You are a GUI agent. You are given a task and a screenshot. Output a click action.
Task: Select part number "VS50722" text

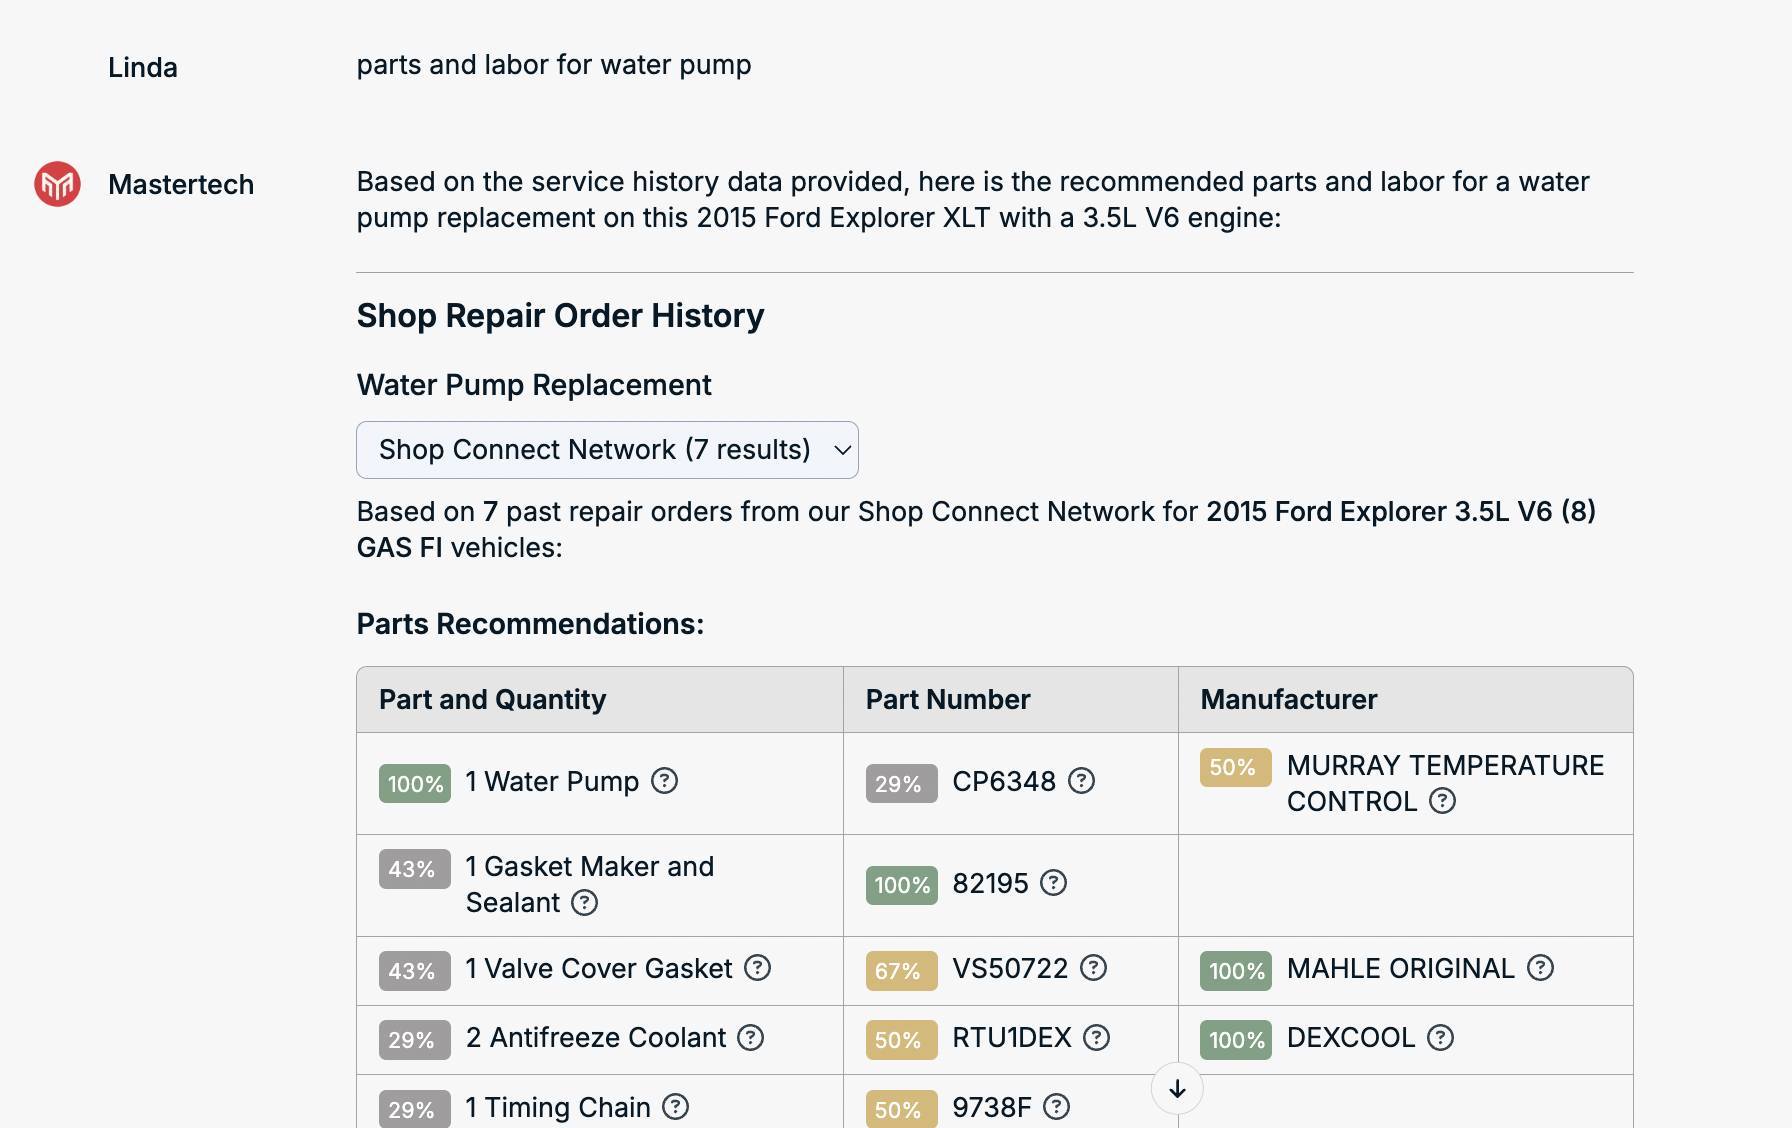(x=1010, y=968)
